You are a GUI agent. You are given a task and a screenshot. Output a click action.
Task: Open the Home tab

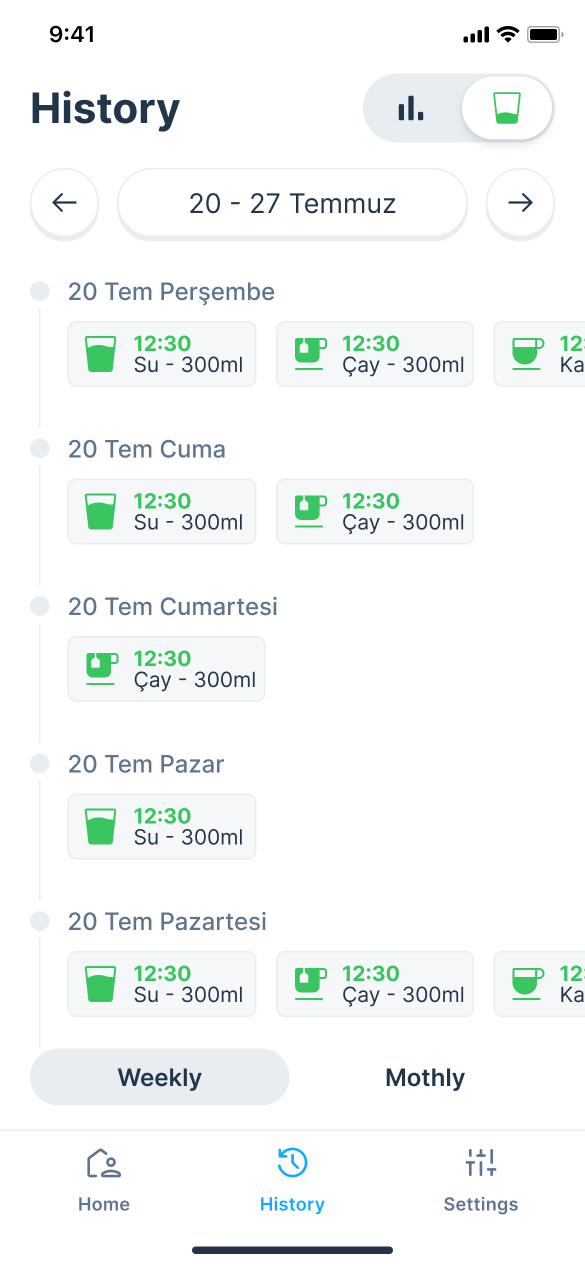[104, 1180]
